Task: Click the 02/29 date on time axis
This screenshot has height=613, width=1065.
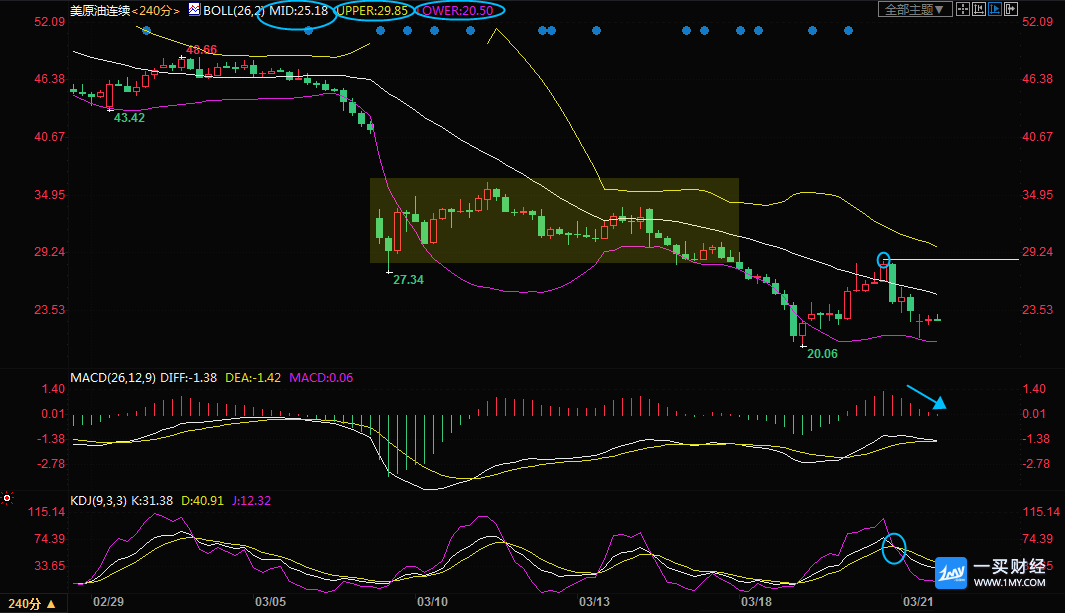Action: [x=108, y=601]
